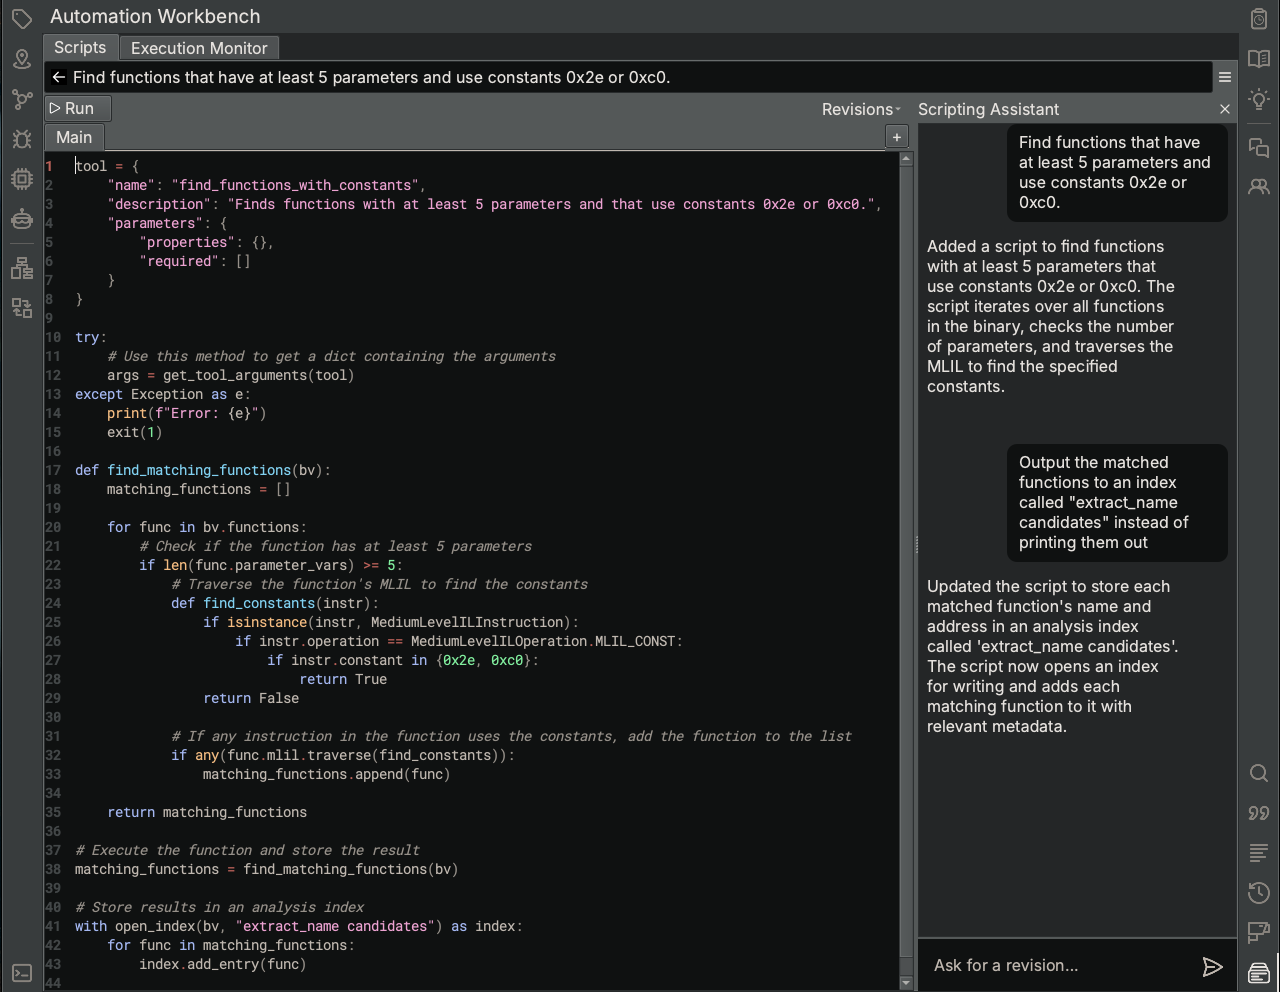The width and height of the screenshot is (1280, 992).
Task: Open the open book icon in right sidebar
Action: coord(1259,59)
